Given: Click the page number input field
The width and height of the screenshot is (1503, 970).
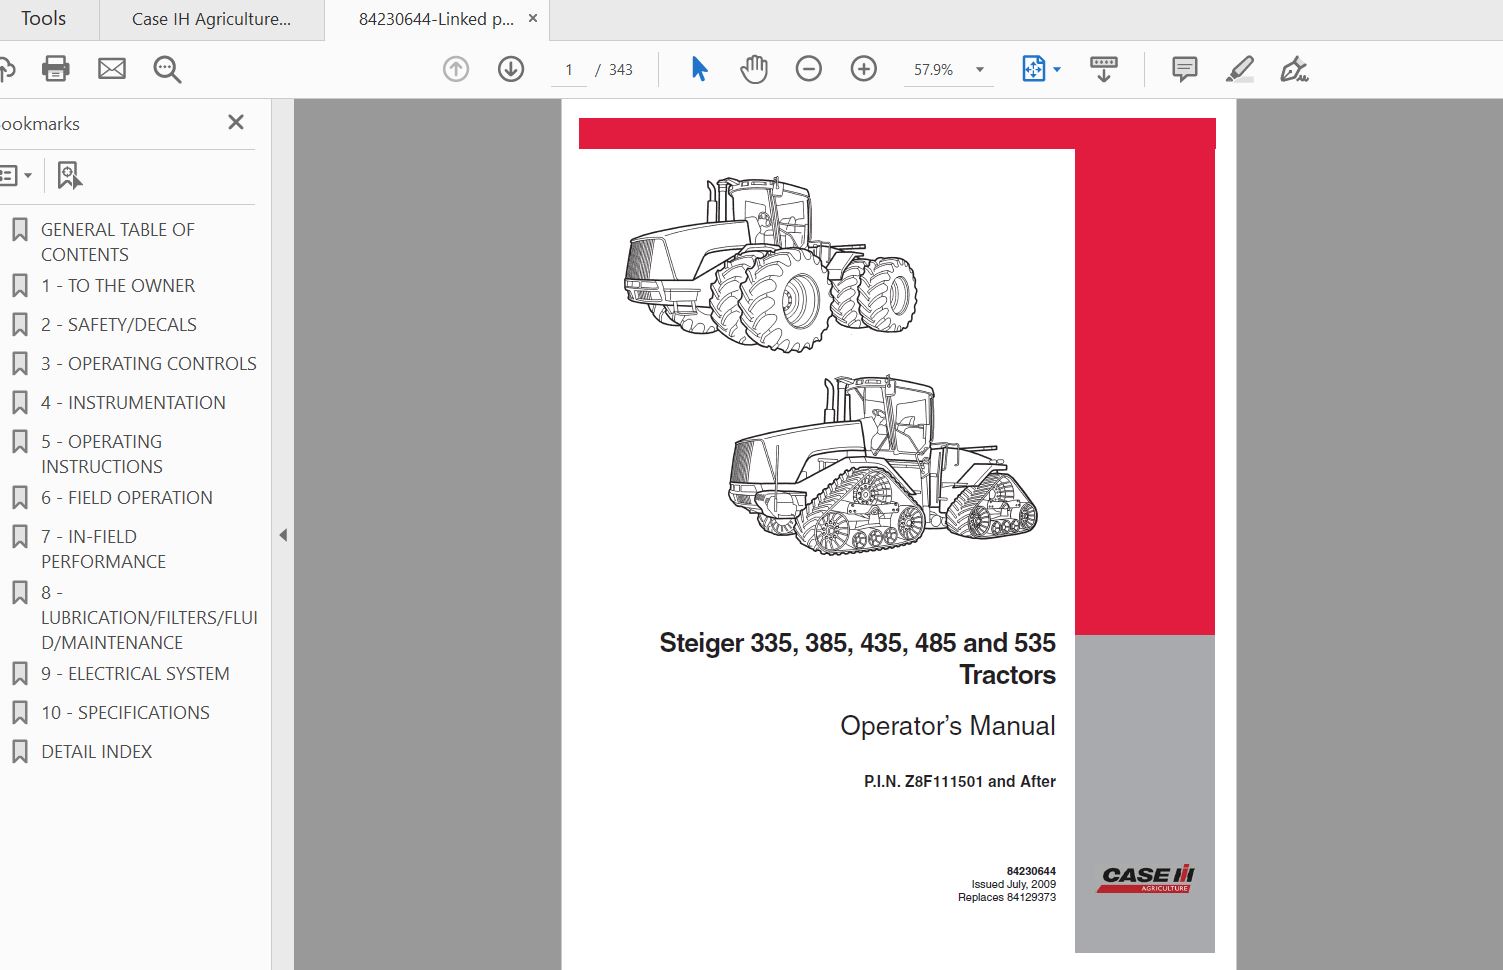Looking at the screenshot, I should [569, 70].
